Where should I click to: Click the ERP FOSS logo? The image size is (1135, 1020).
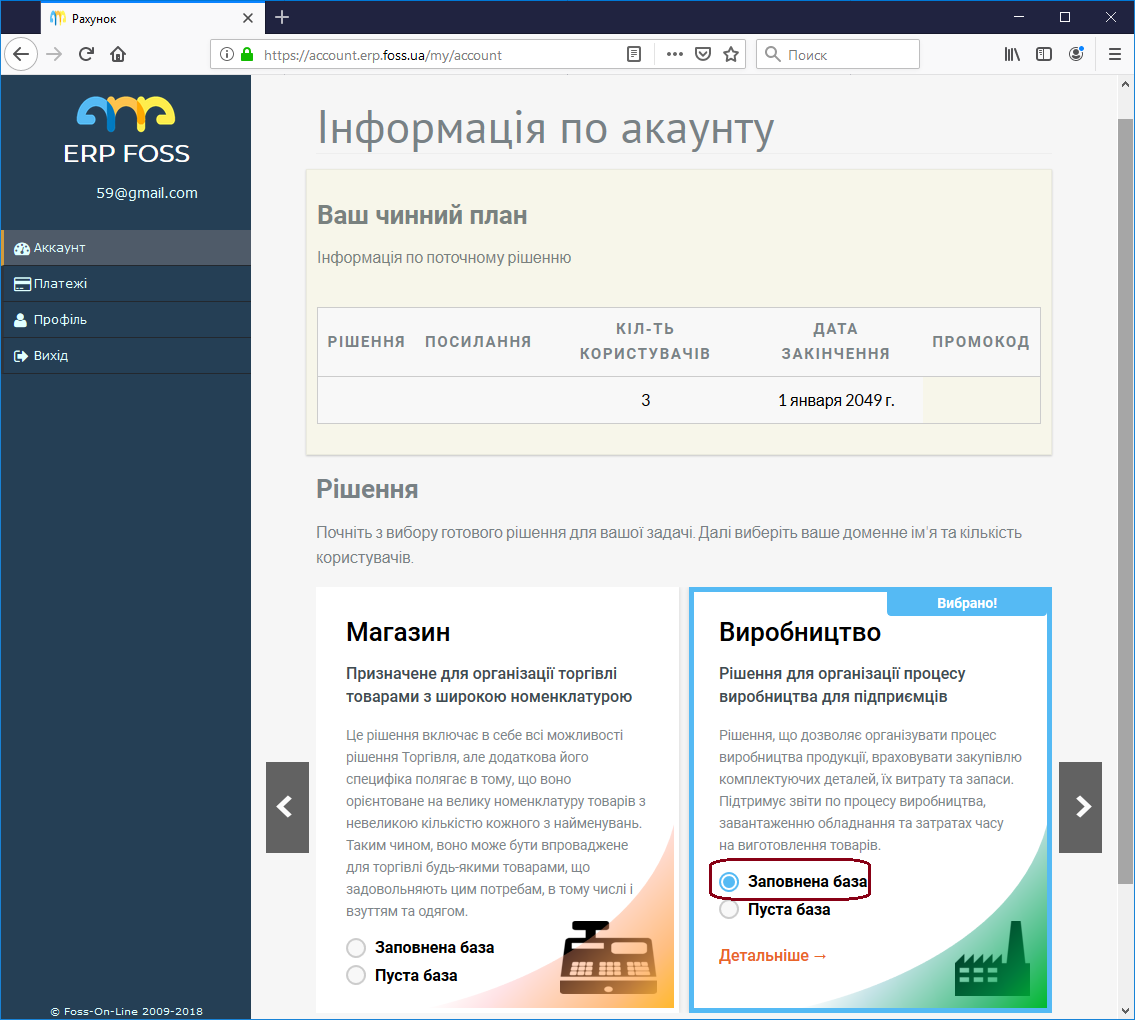127,130
